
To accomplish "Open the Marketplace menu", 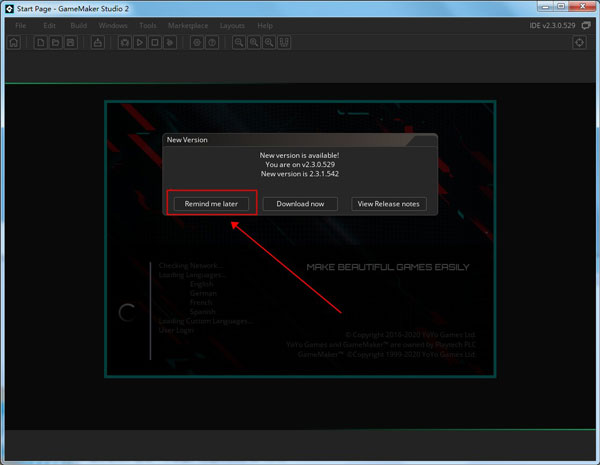I will coord(188,25).
